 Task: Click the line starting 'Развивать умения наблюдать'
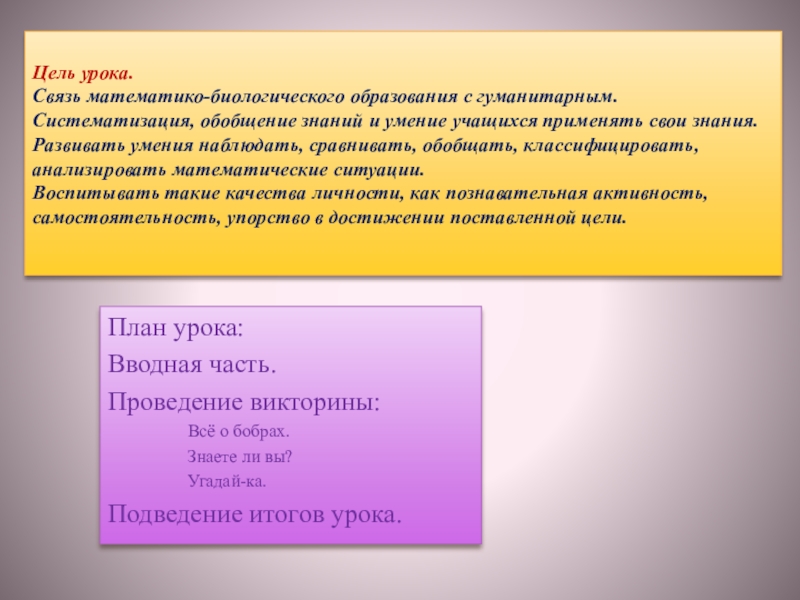365,146
